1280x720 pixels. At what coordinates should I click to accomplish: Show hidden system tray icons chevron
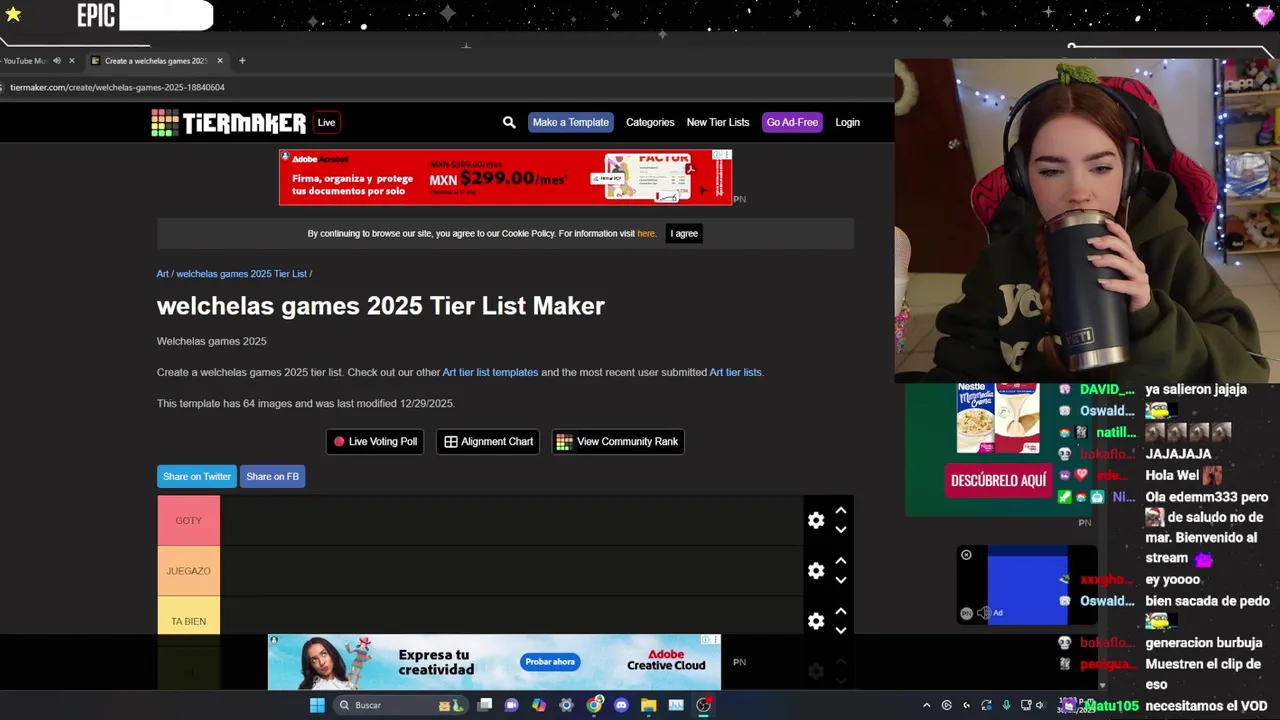(926, 705)
